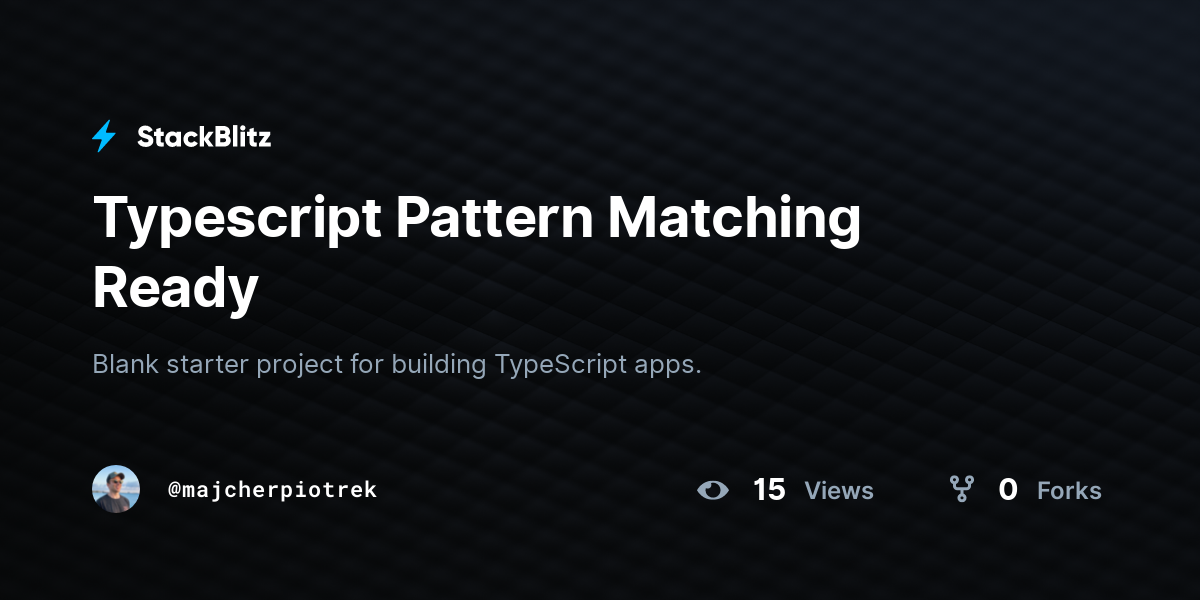Click the view count number 15
1200x600 pixels.
tap(769, 490)
